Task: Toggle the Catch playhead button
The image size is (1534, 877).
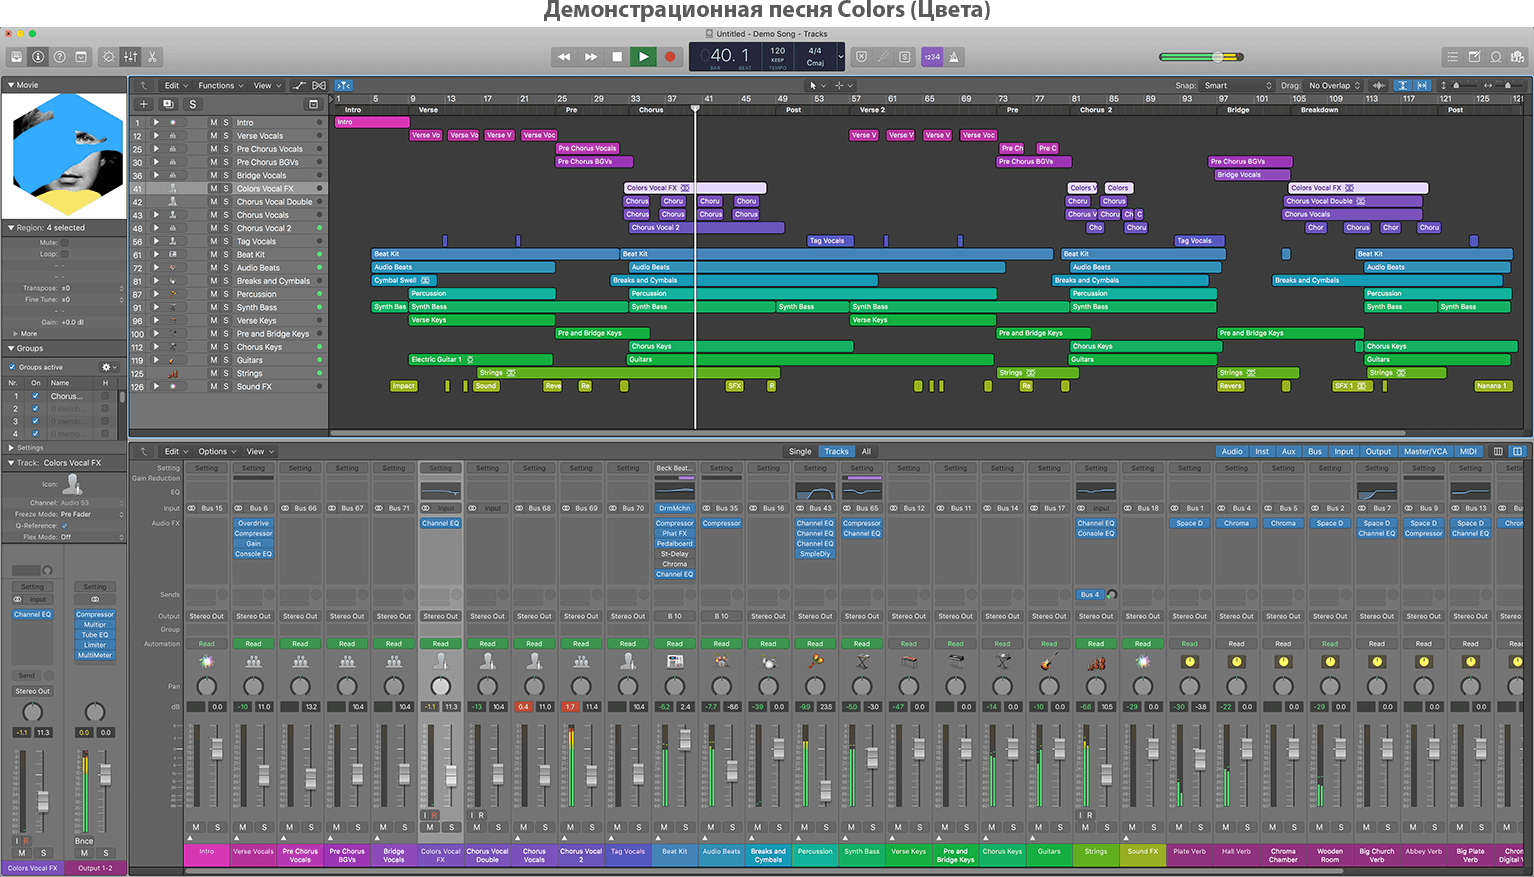Action: click(x=343, y=86)
